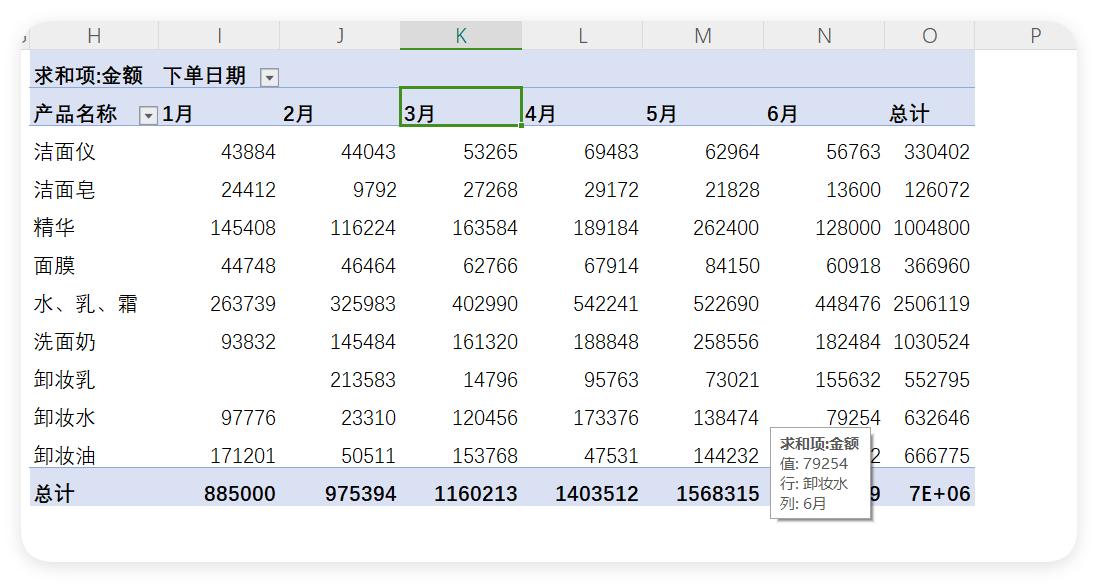Image resolution: width=1098 pixels, height=583 pixels.
Task: Click the 5月 column label
Action: (x=661, y=113)
